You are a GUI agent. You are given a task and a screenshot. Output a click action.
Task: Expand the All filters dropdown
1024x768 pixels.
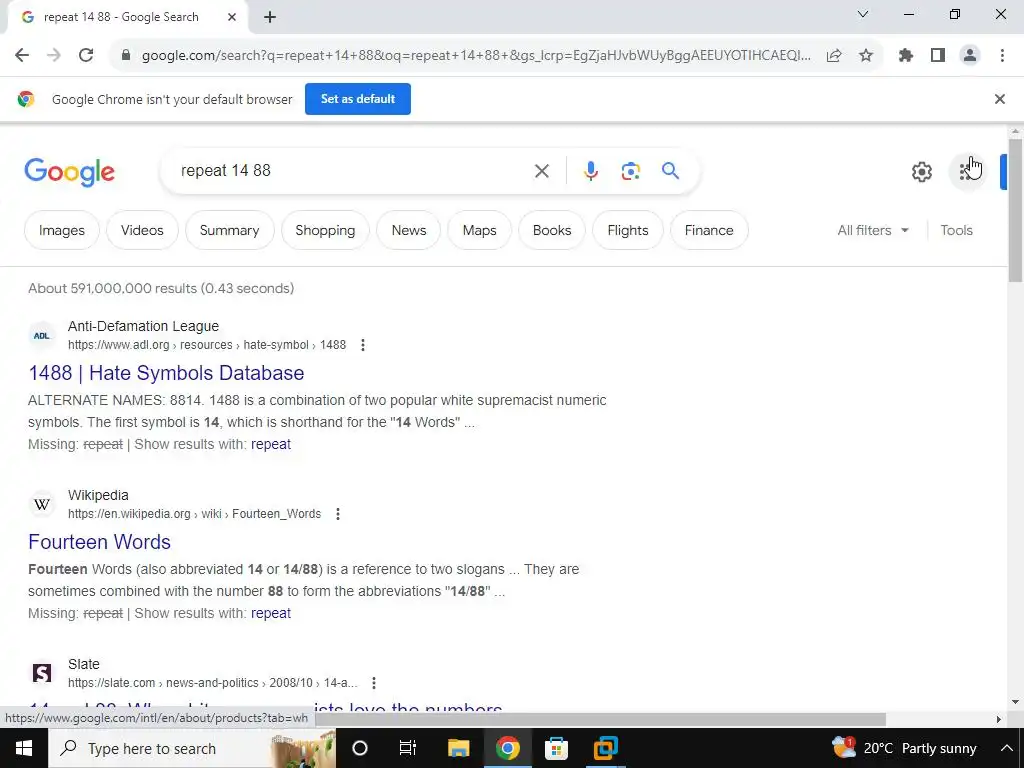click(x=873, y=230)
